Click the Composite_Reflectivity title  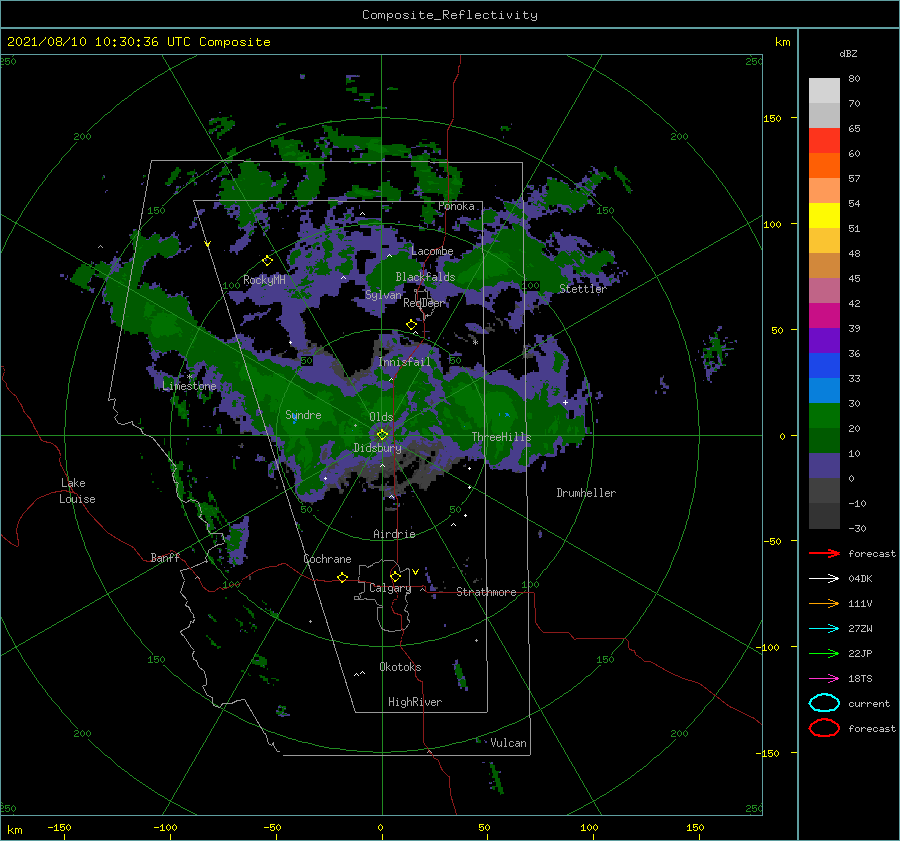tap(450, 15)
